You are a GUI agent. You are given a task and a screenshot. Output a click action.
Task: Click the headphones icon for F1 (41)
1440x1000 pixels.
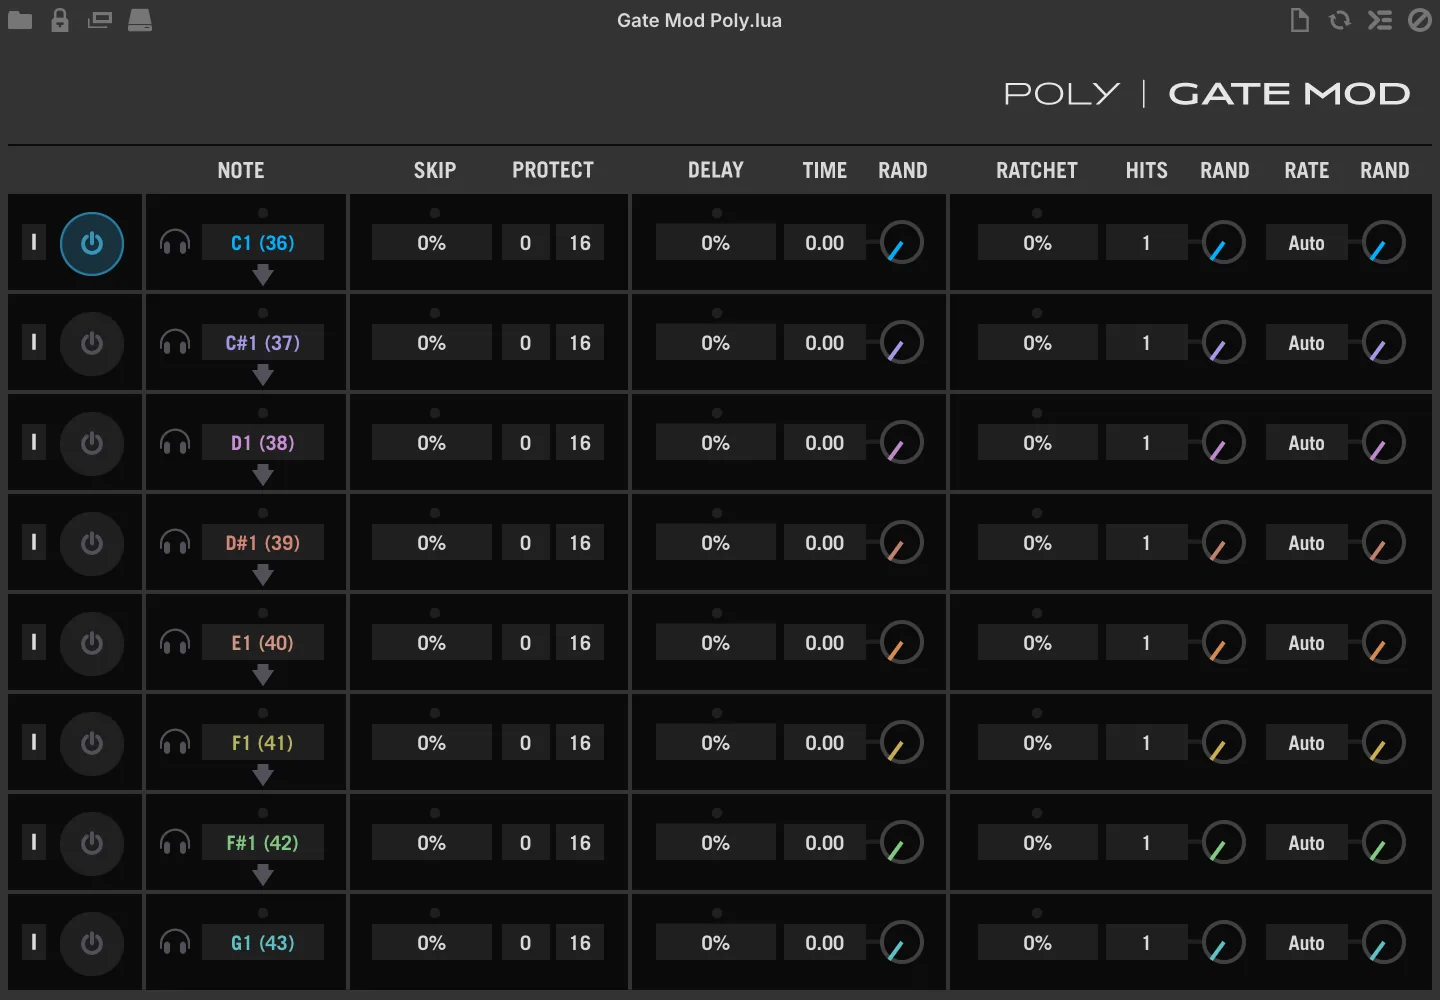point(175,743)
